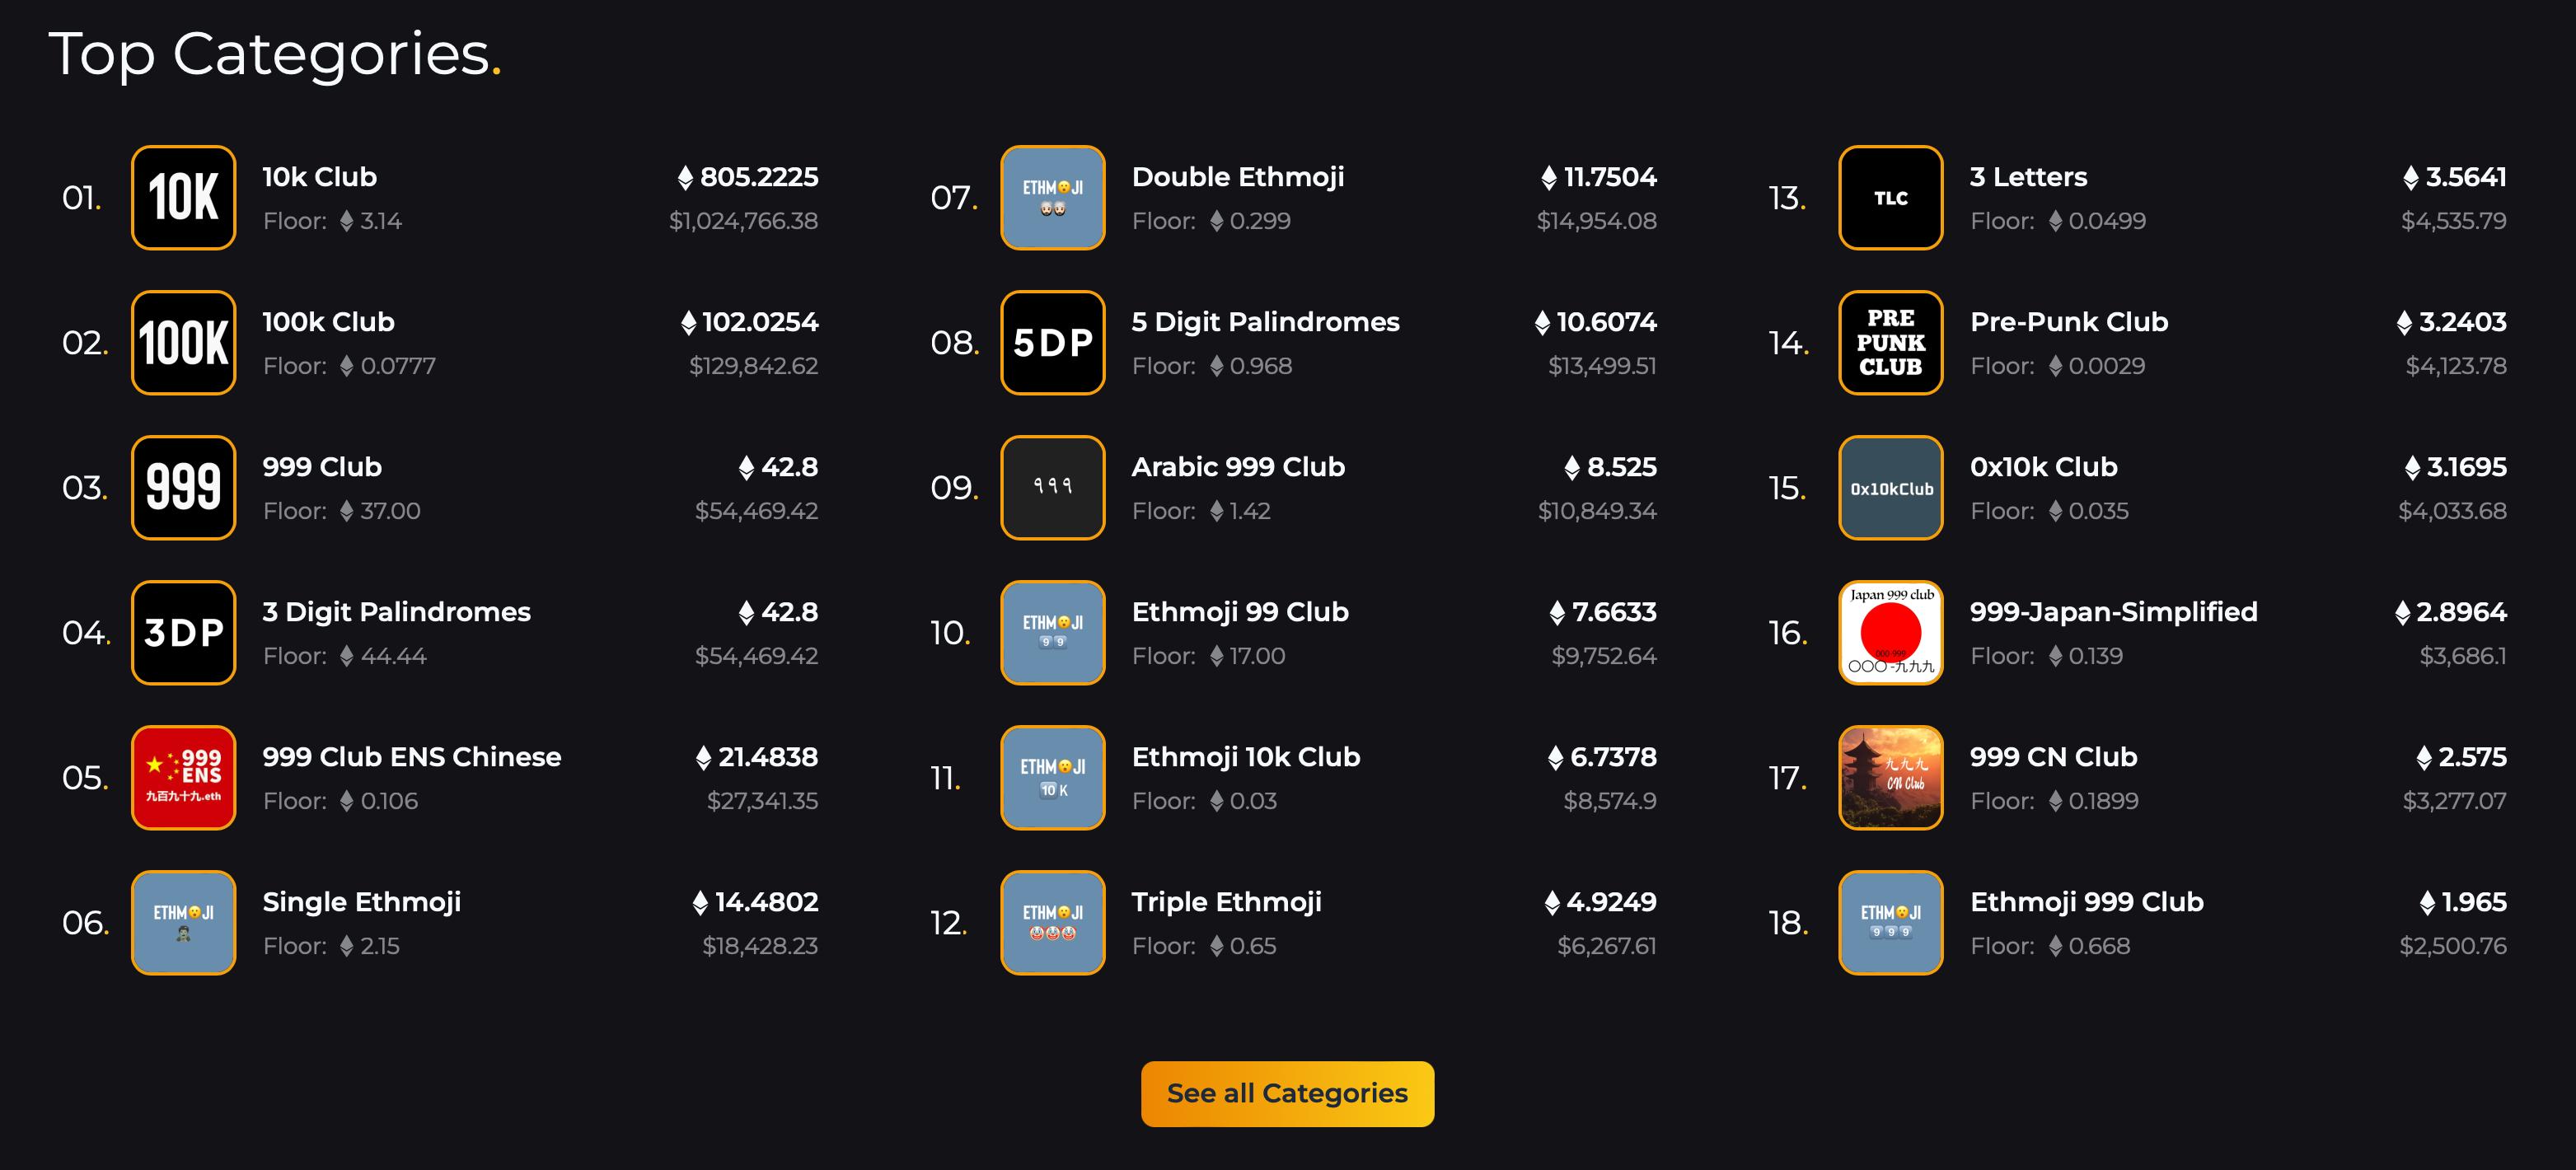Open the Ethmoji 999 Club link
Image resolution: width=2576 pixels, height=1170 pixels.
pos(2087,902)
